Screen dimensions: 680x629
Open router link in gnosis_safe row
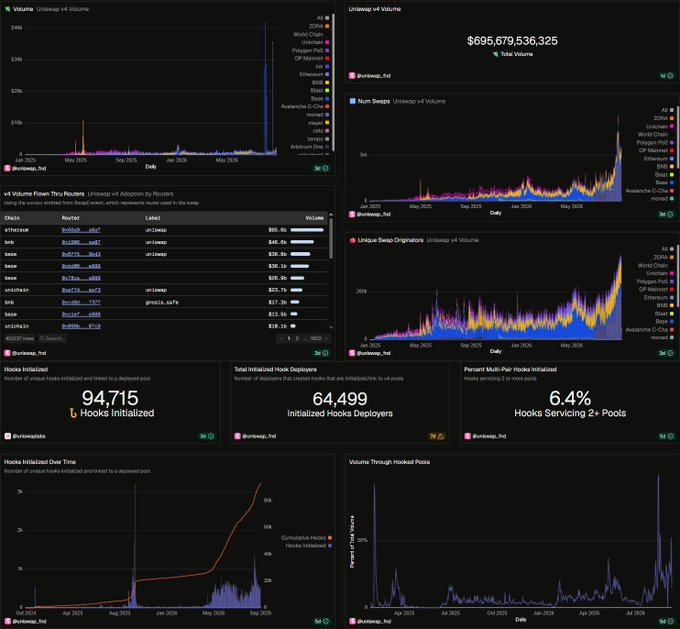[x=81, y=302]
